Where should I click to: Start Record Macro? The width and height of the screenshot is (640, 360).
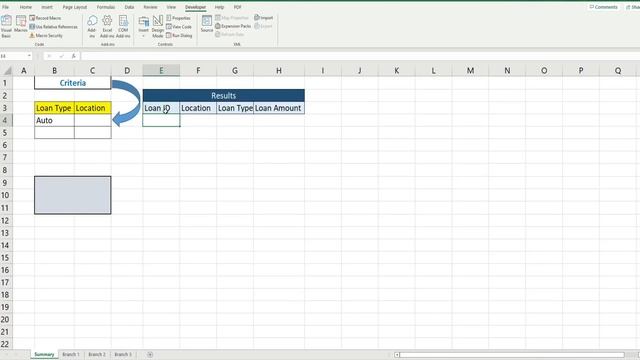[45, 18]
